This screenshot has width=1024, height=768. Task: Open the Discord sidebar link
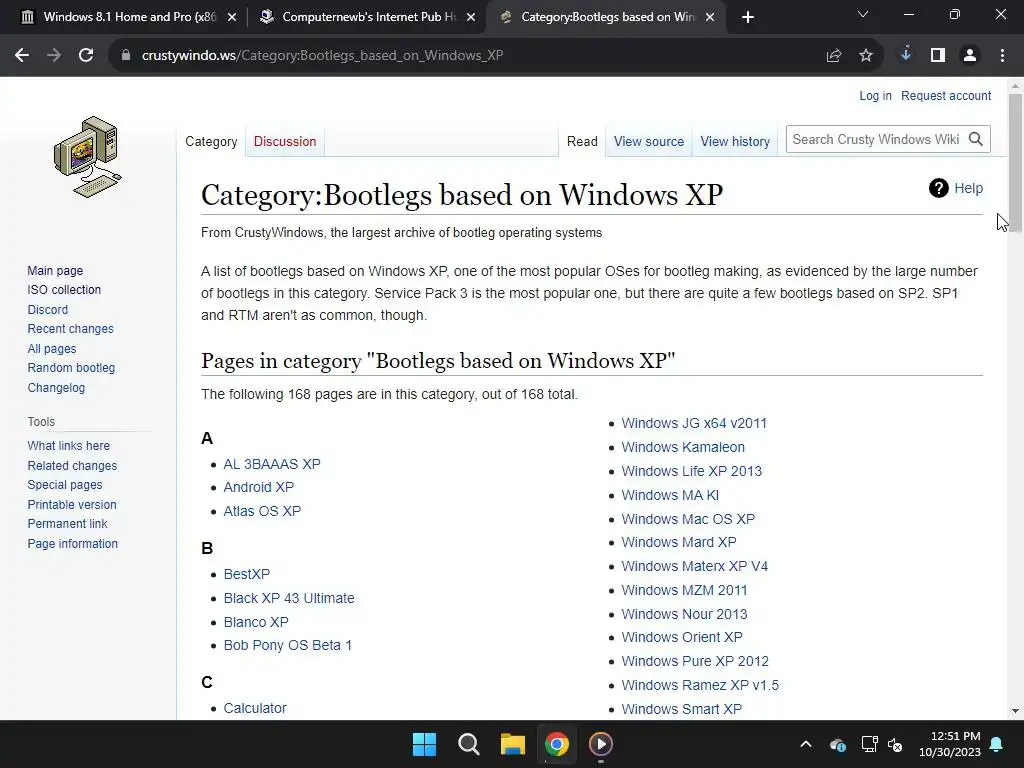48,310
